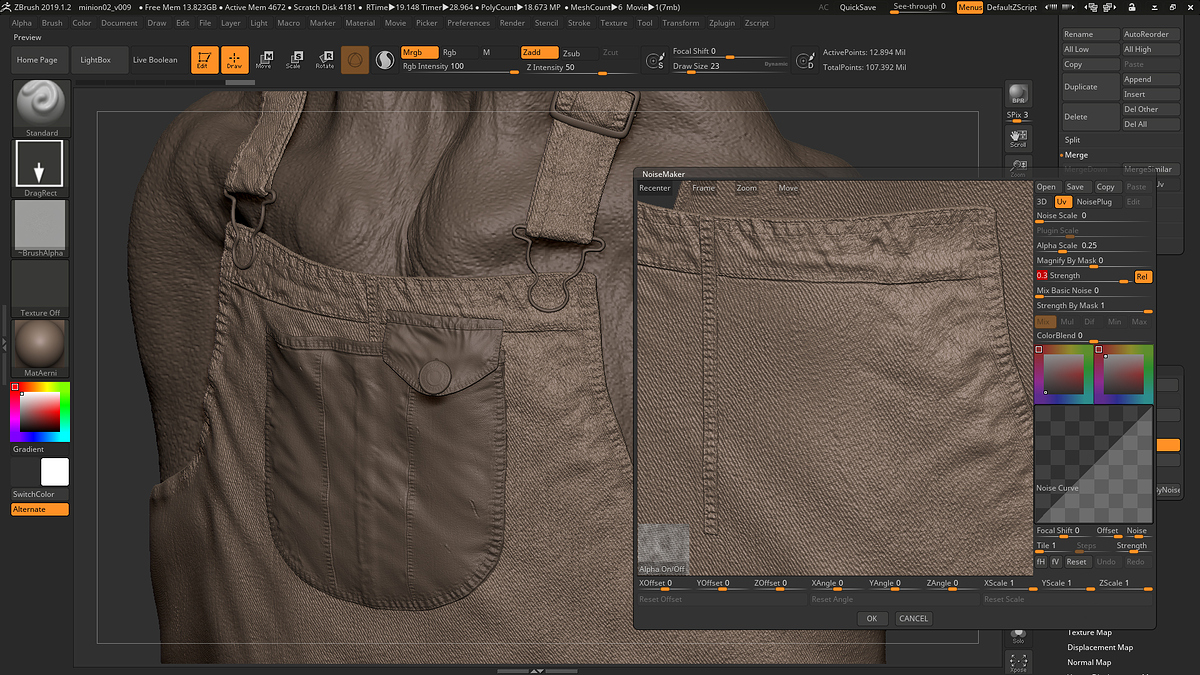Select the Mul blend mode

point(1068,322)
